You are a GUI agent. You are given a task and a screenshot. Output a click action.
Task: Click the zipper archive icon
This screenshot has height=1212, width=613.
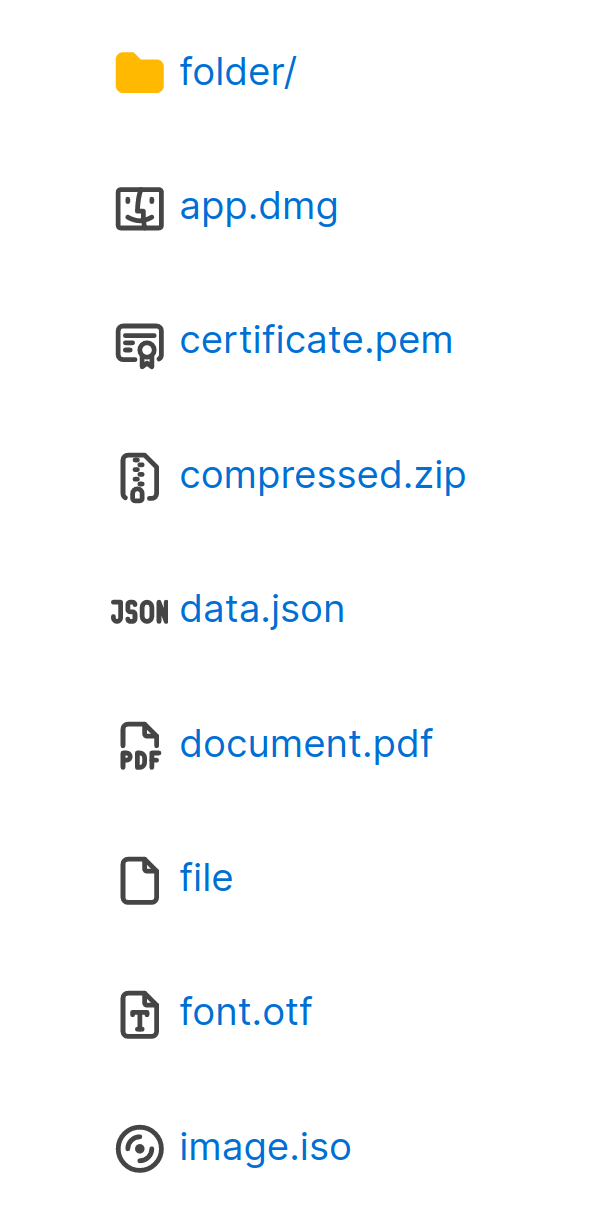[x=140, y=477]
